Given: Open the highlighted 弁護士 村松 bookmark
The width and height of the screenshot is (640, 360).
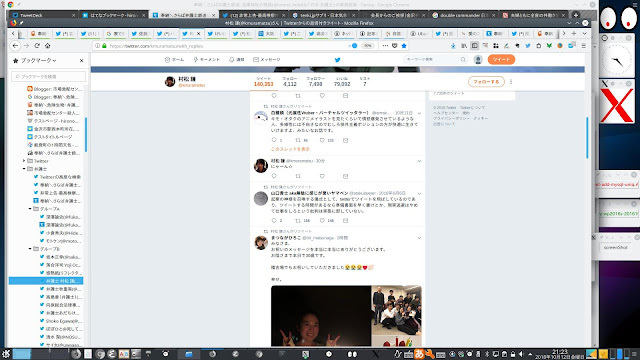Looking at the screenshot, I should tap(46, 281).
